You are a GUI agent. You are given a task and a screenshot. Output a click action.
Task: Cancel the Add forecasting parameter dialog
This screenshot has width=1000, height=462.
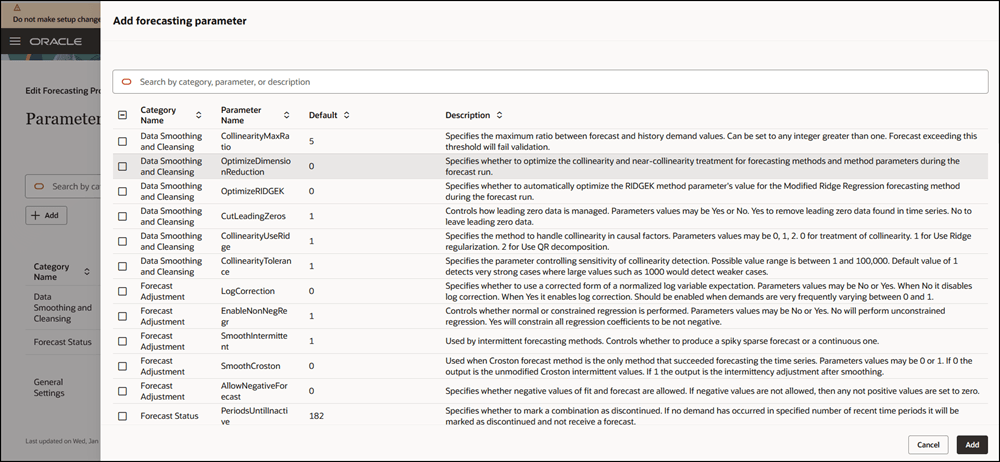click(x=927, y=444)
